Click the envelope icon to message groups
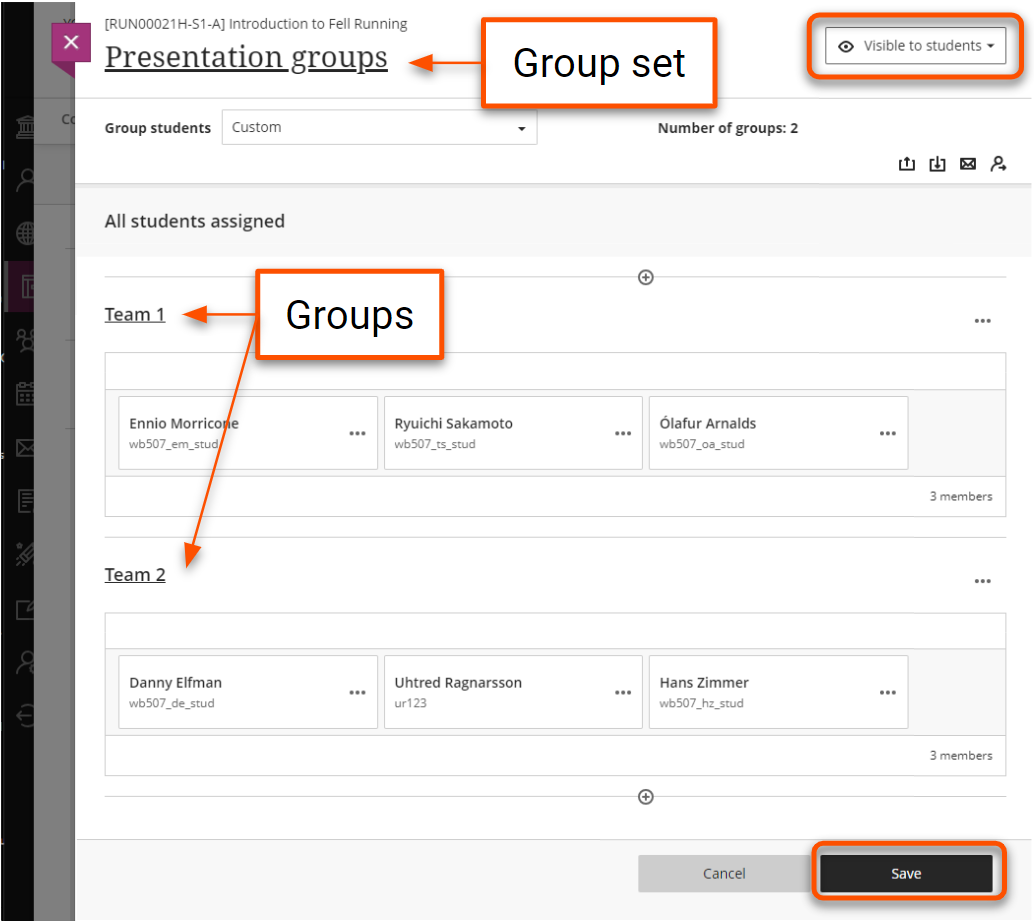The width and height of the screenshot is (1034, 921). tap(967, 164)
